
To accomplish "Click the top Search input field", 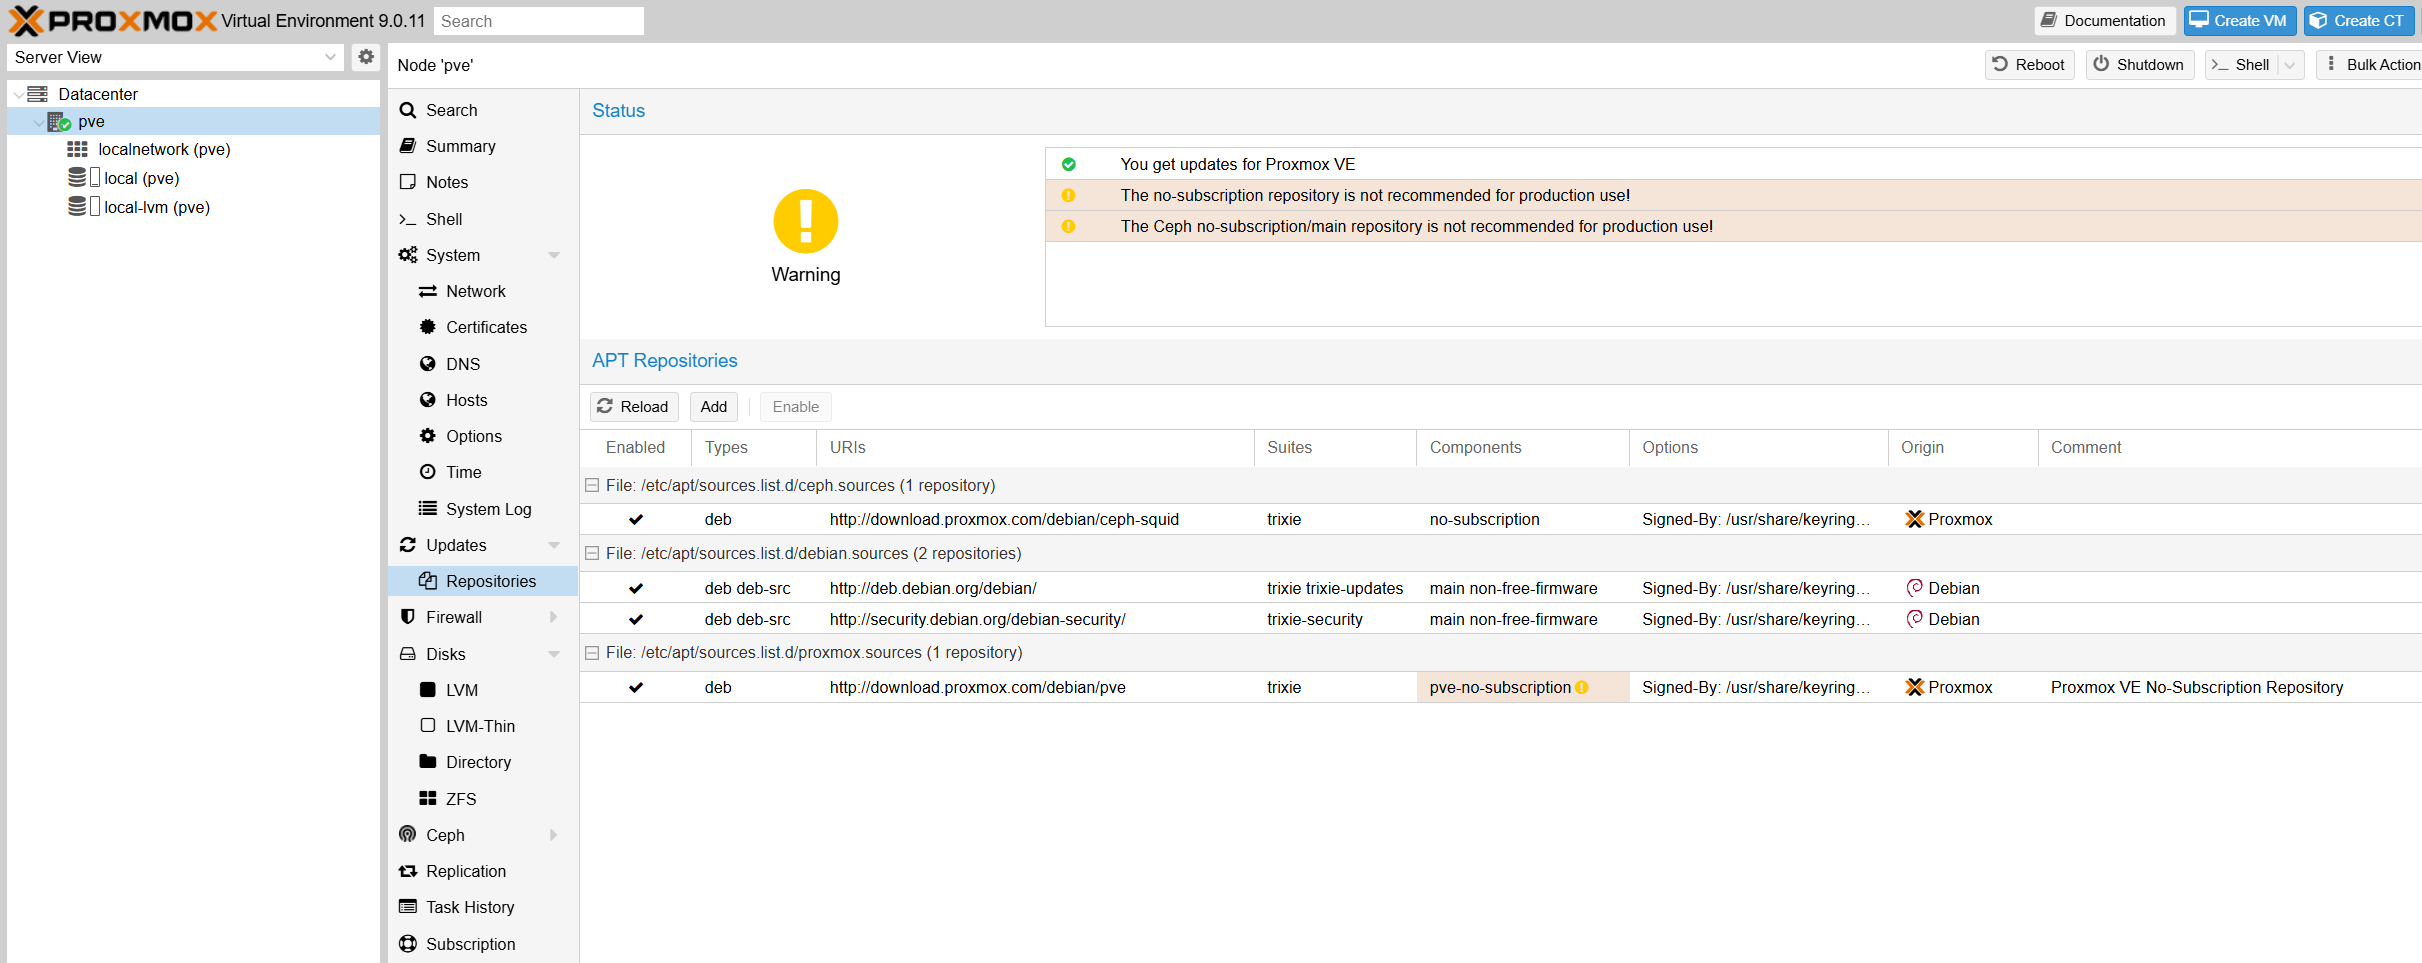I will point(539,21).
